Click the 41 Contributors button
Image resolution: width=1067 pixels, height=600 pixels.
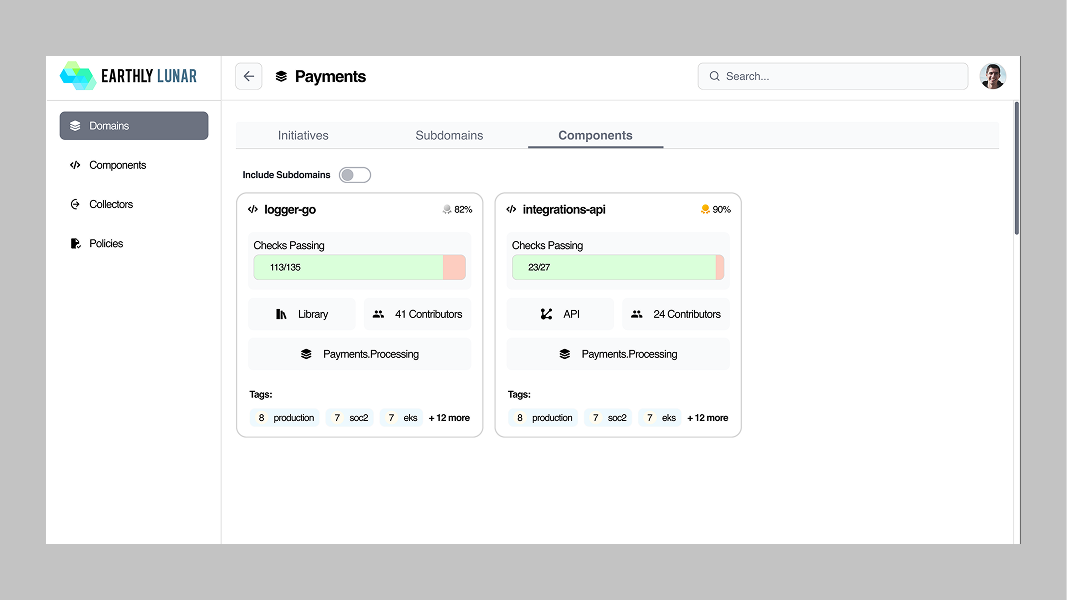[417, 314]
